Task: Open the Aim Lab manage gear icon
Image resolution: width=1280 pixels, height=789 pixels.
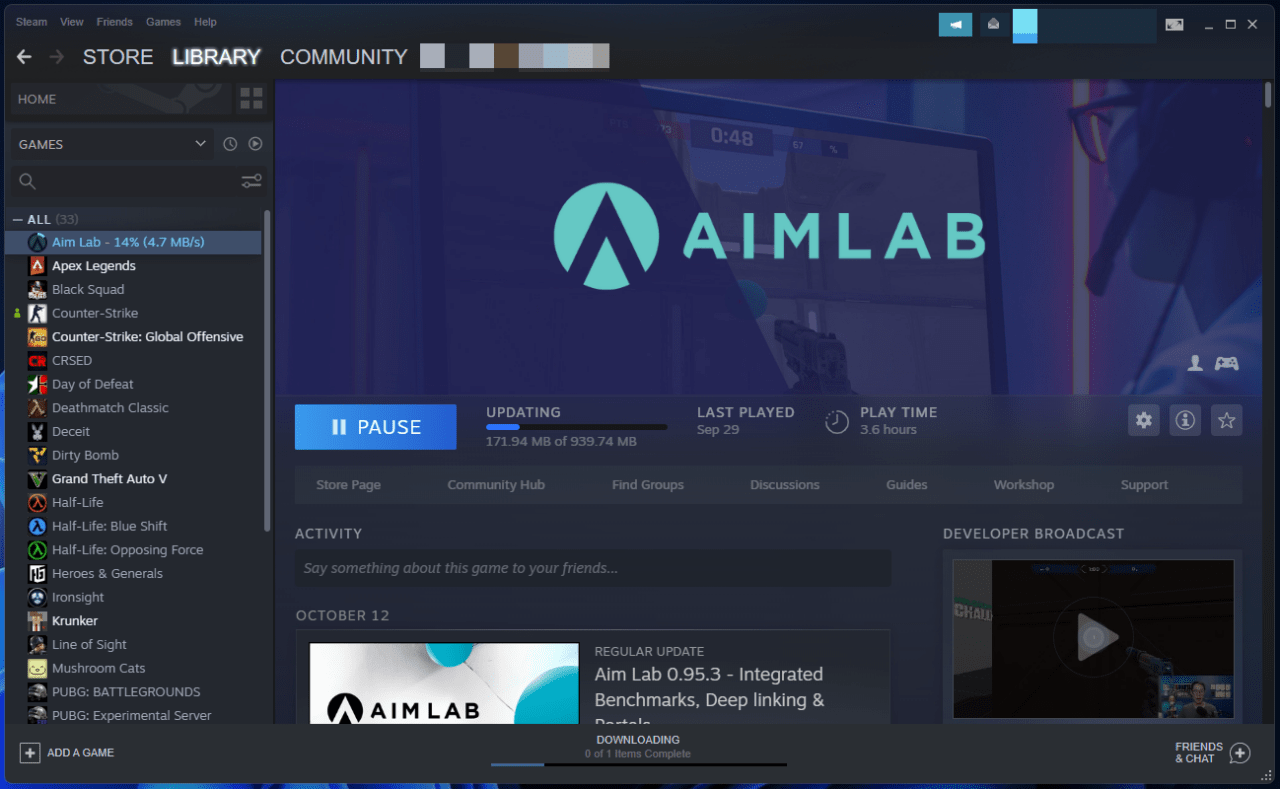Action: pyautogui.click(x=1144, y=420)
